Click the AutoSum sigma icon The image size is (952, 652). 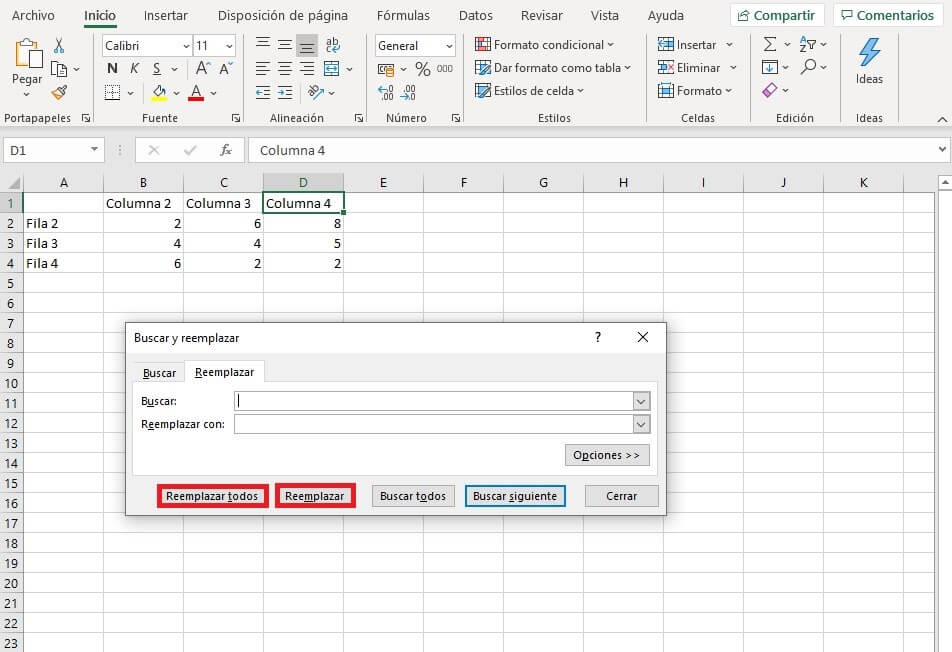[x=769, y=45]
